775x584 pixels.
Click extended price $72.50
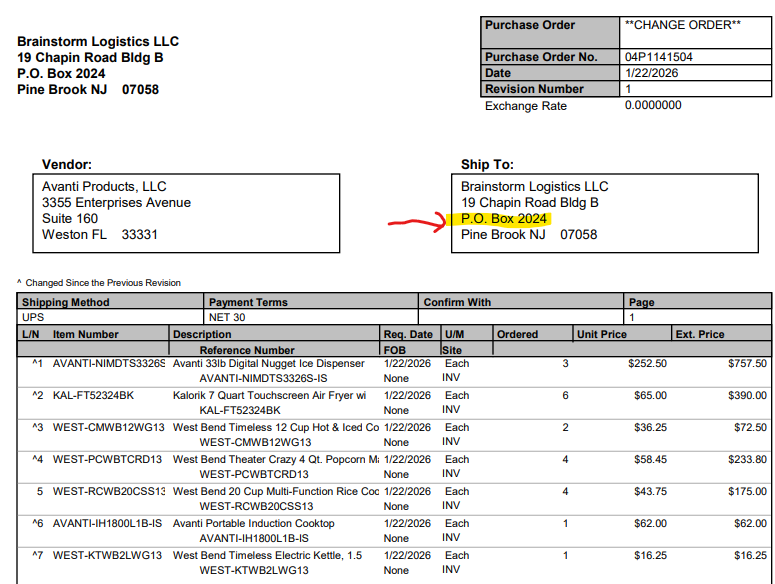point(750,428)
